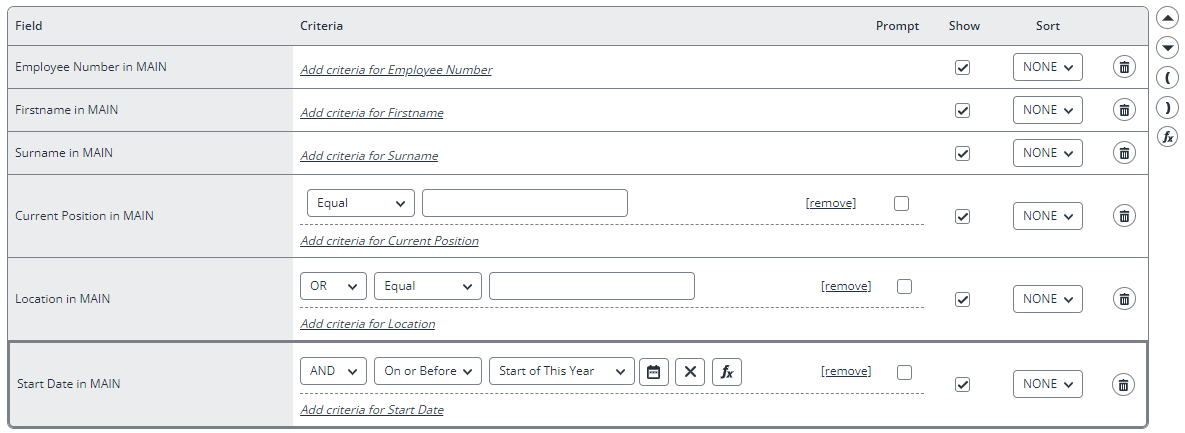
Task: Click the Current Position criteria text field
Action: [x=524, y=203]
